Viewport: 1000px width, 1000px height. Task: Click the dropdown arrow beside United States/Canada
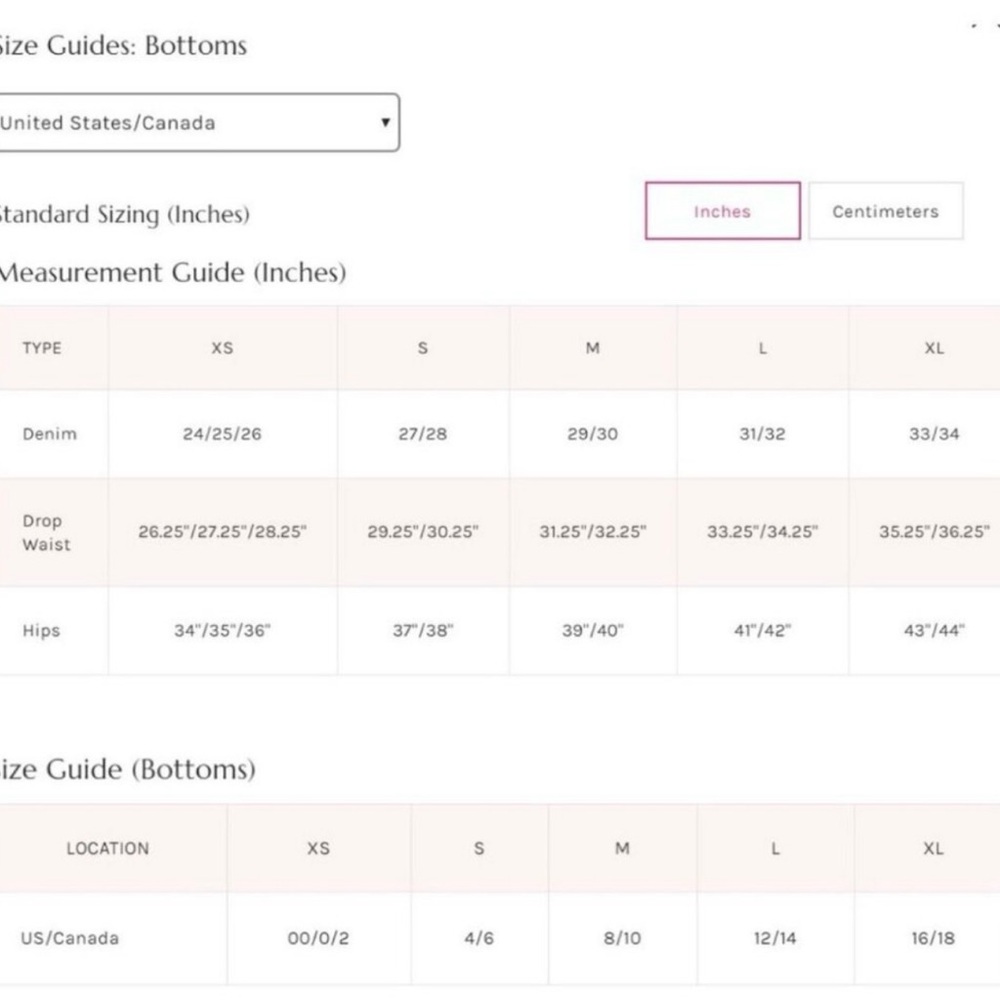385,122
